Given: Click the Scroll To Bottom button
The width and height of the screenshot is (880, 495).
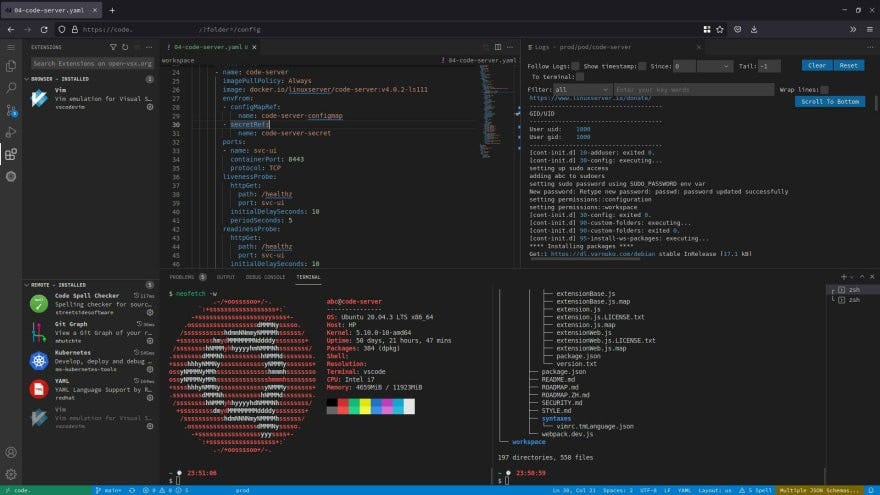Looking at the screenshot, I should [829, 102].
